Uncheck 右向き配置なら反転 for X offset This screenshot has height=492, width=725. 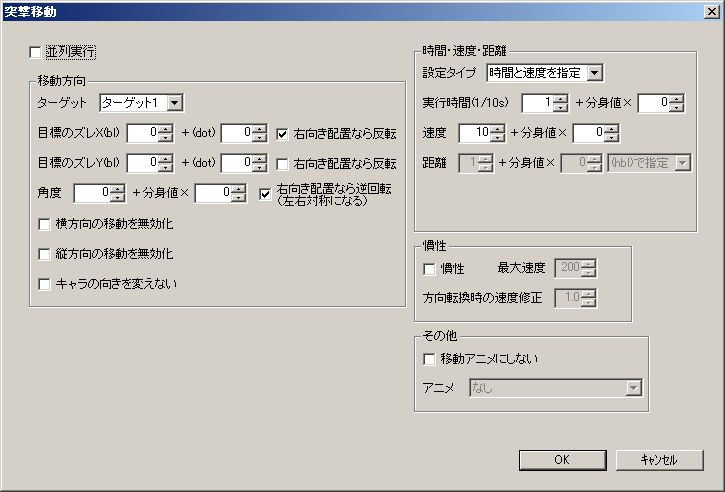coord(283,133)
